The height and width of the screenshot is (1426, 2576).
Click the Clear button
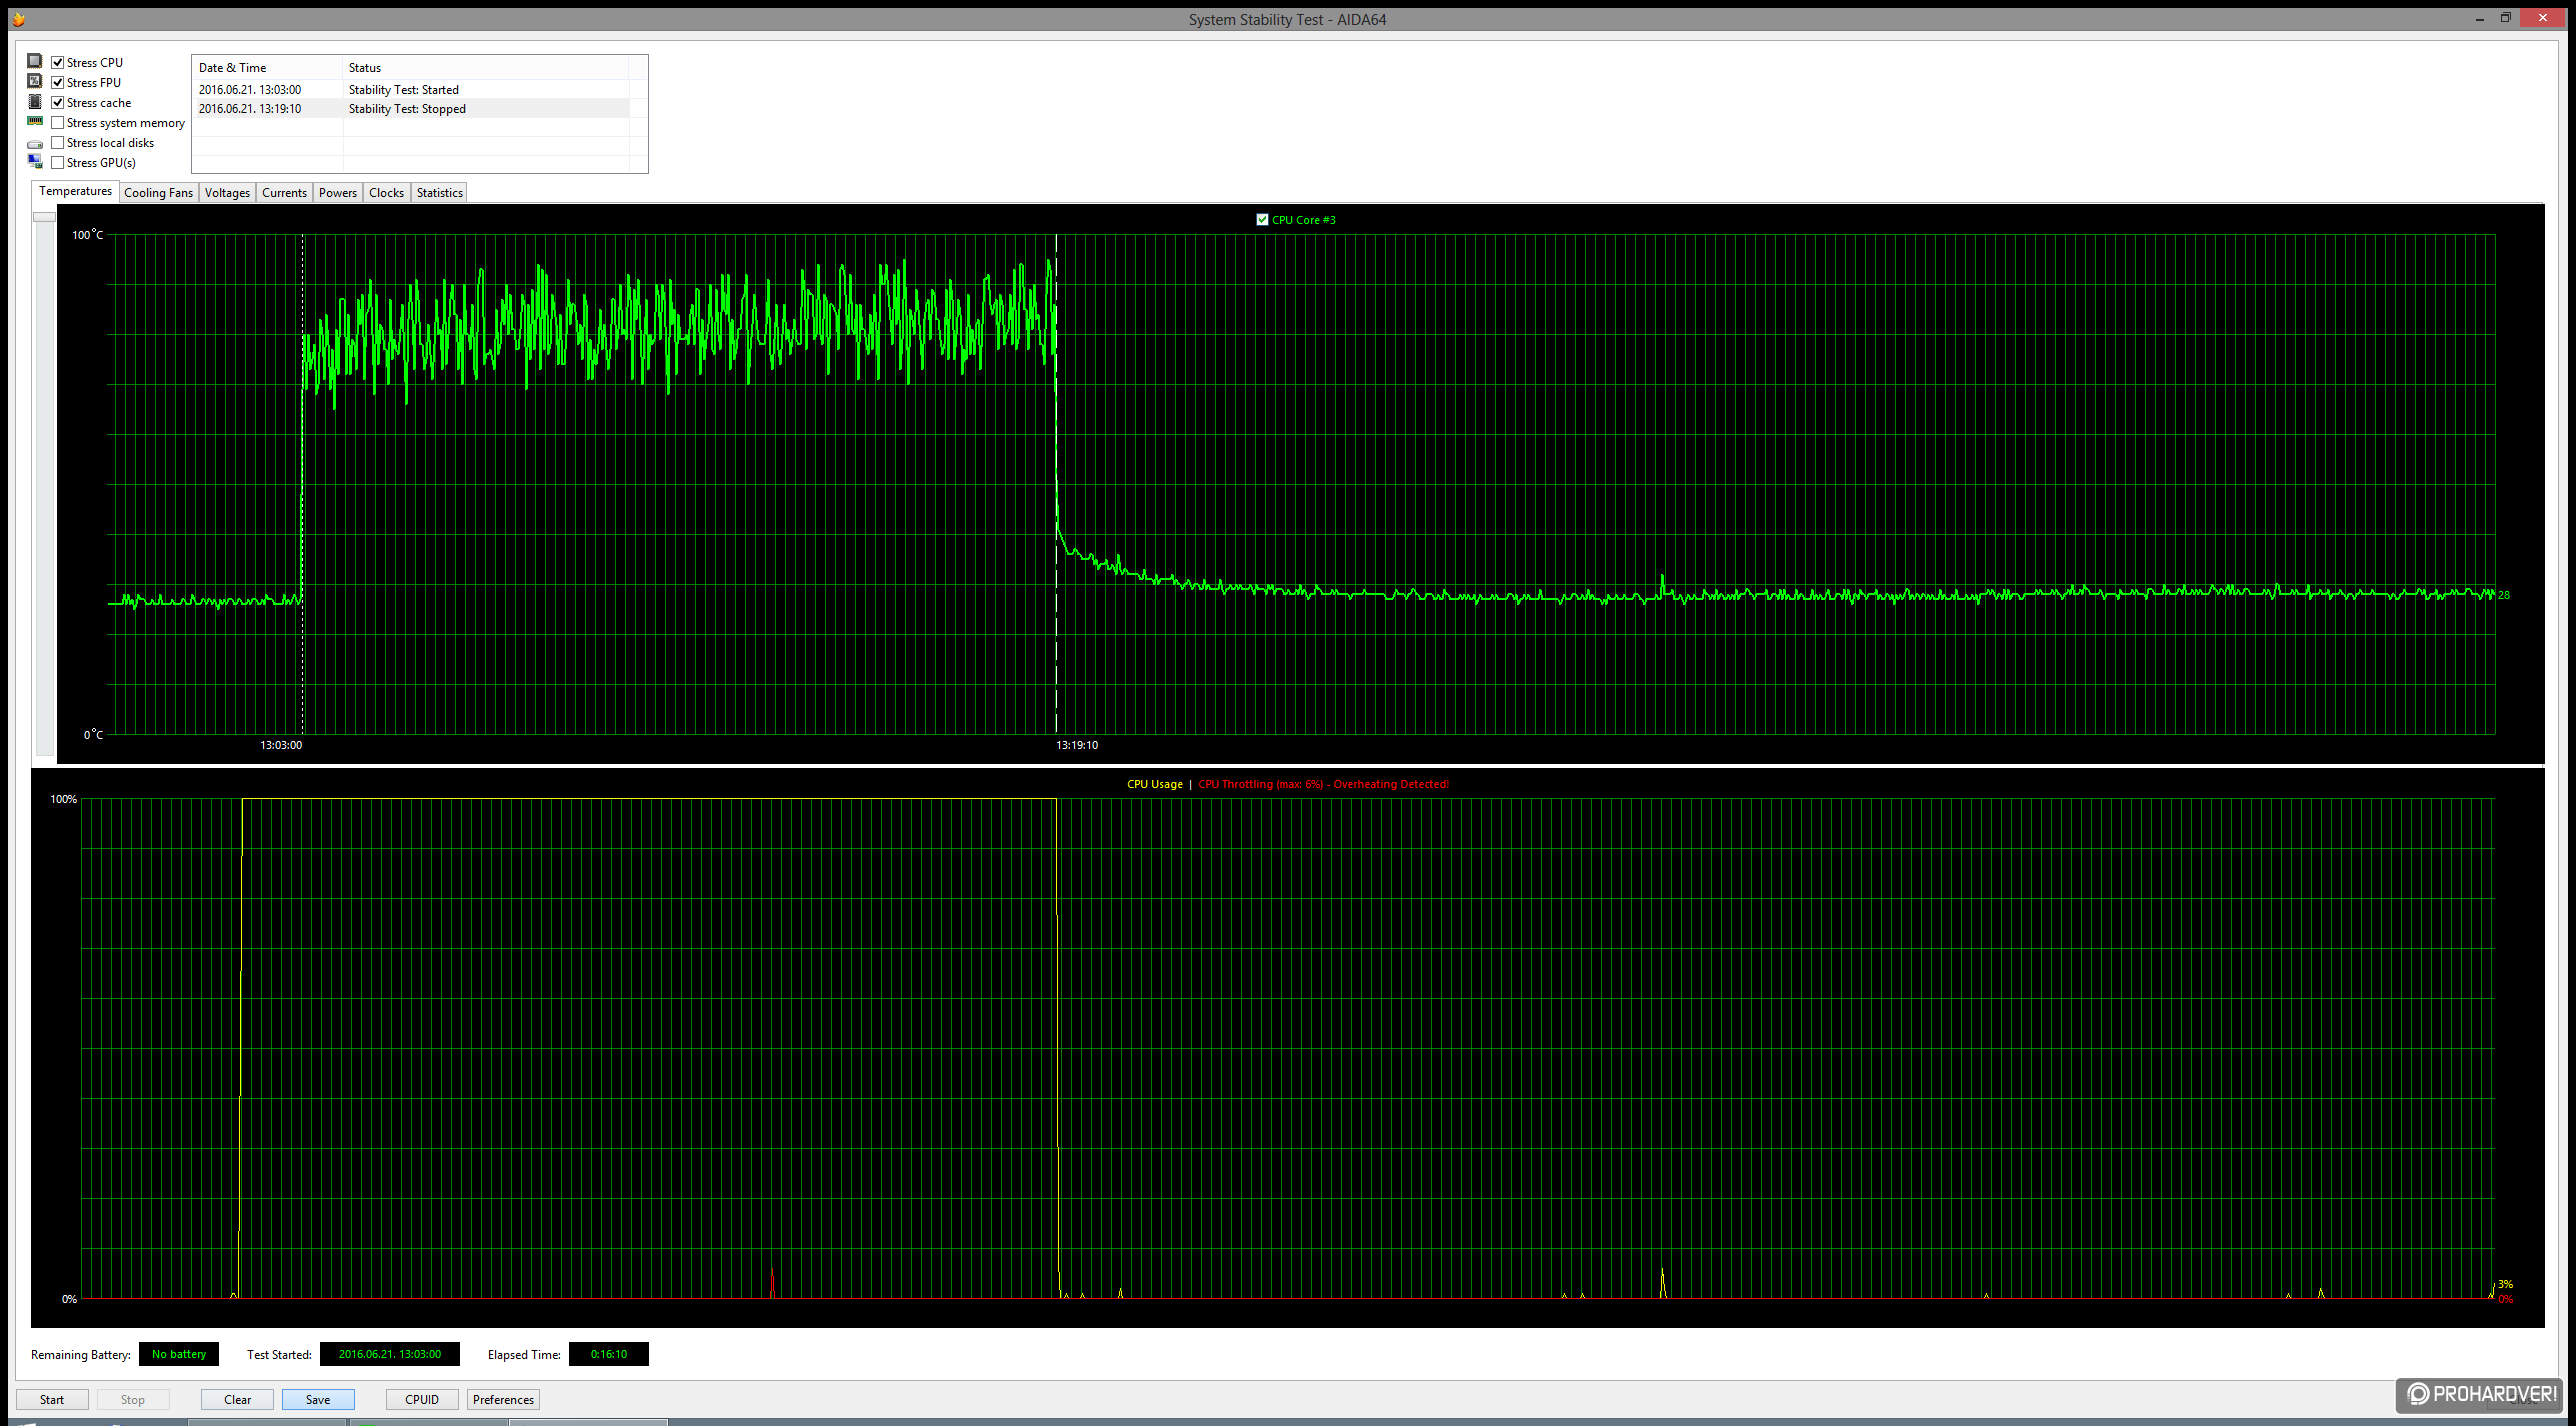click(237, 1399)
